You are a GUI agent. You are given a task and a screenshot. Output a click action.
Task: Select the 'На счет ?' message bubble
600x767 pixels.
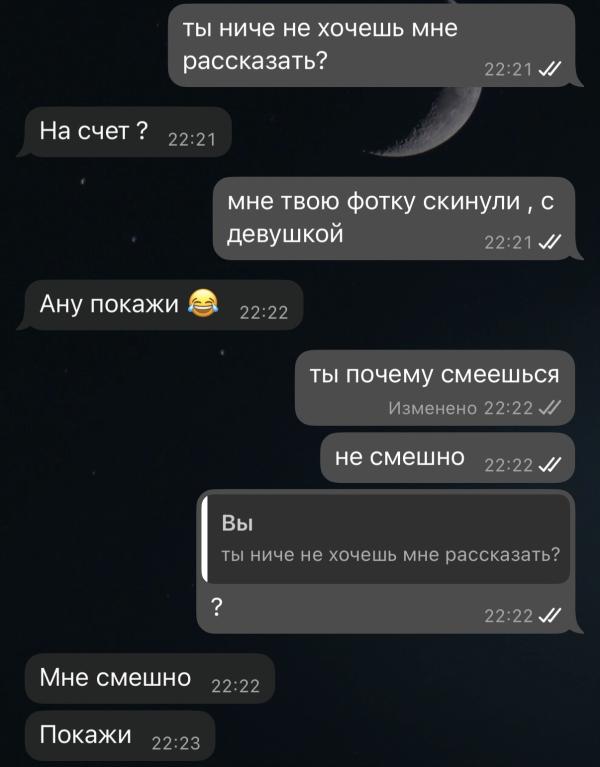pyautogui.click(x=125, y=132)
